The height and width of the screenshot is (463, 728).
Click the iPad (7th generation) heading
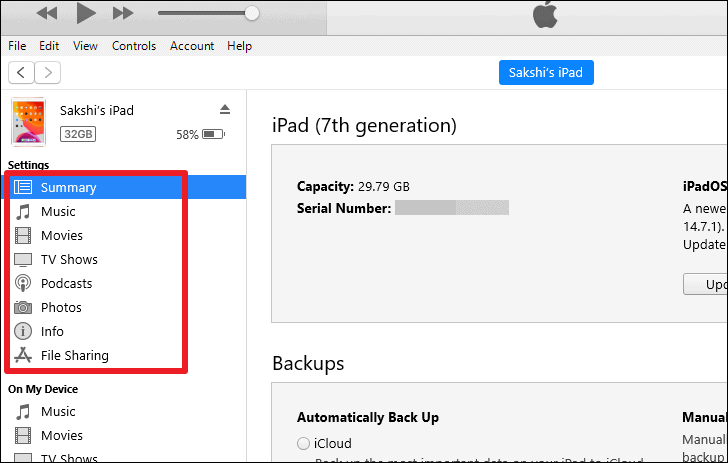click(364, 125)
